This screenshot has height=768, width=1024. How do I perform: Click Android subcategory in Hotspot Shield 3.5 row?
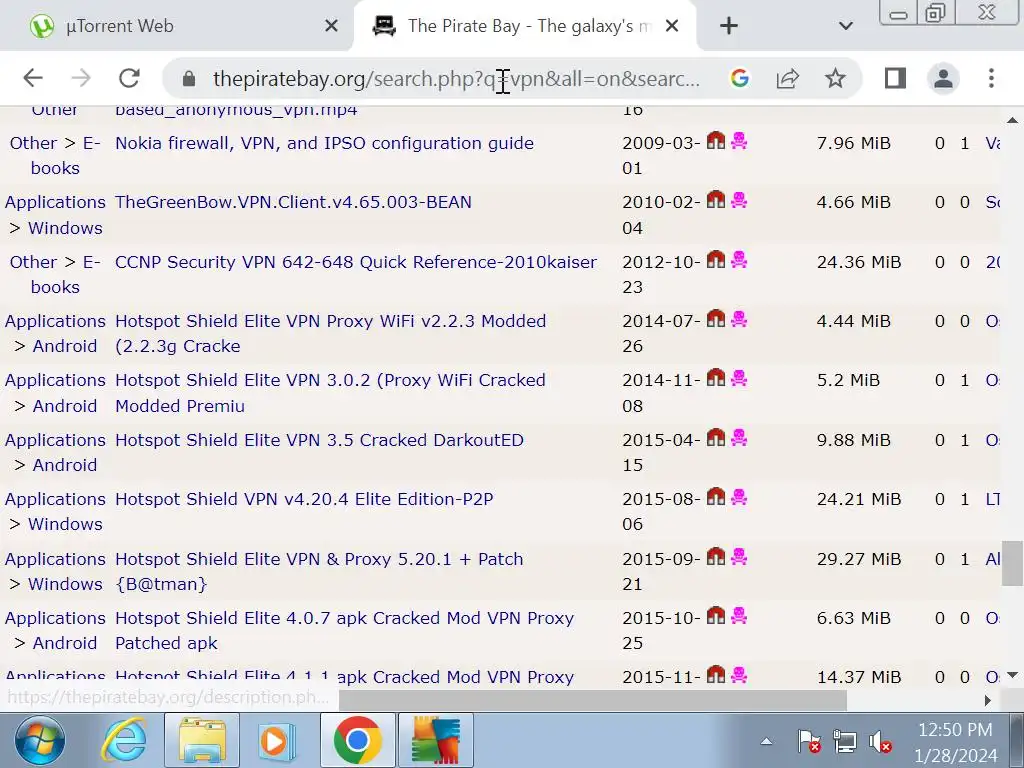click(65, 465)
